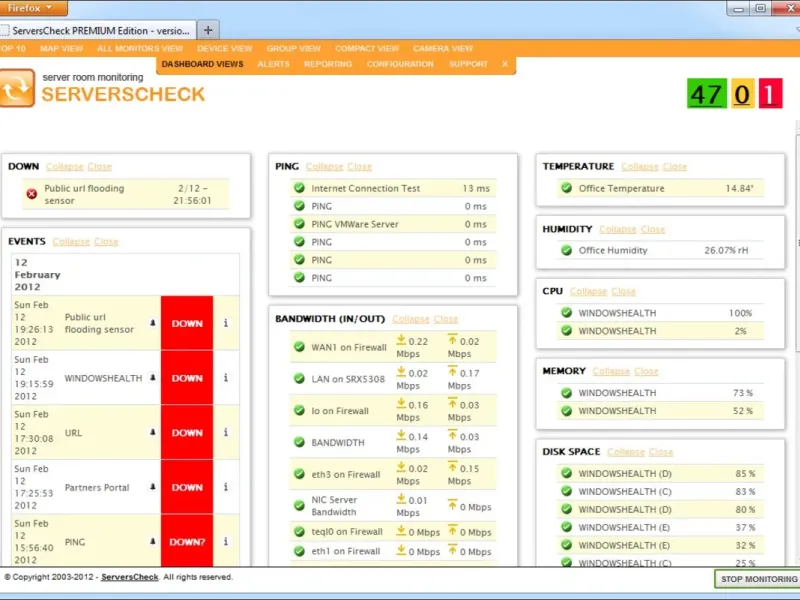Open CAMERA VIEW
This screenshot has height=600, width=800.
(x=443, y=48)
